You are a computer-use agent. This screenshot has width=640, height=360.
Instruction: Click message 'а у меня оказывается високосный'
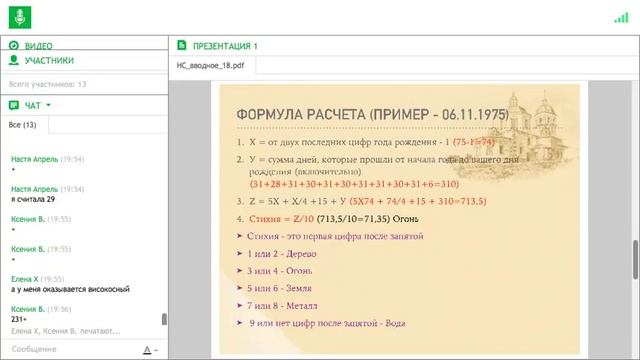pos(70,289)
